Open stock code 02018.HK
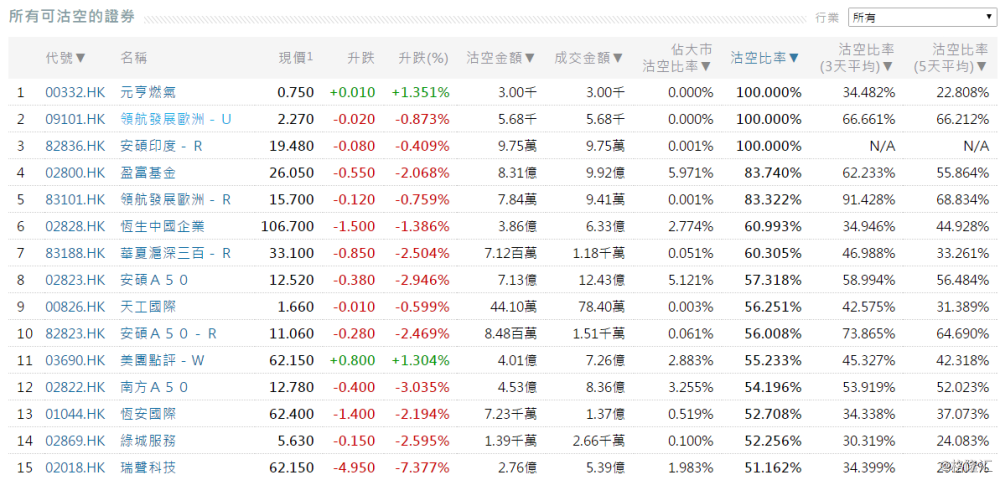1000x480 pixels. coord(75,467)
